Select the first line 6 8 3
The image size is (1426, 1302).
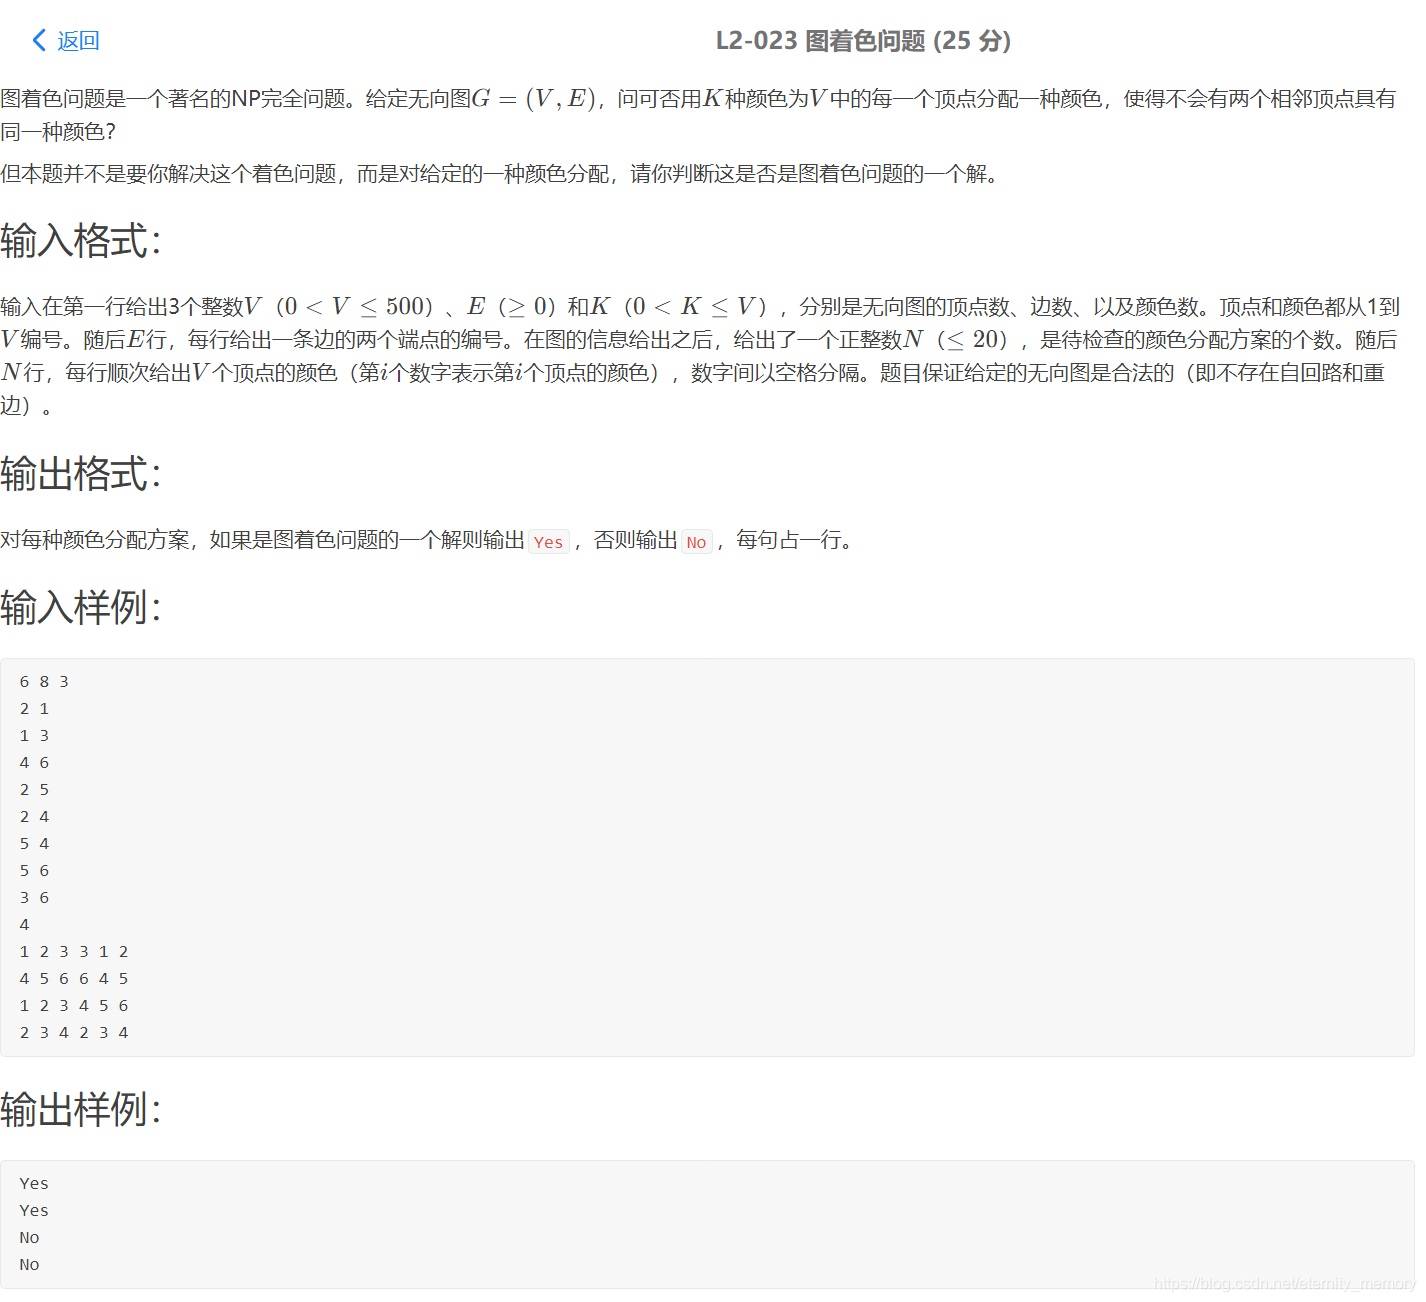(x=44, y=681)
